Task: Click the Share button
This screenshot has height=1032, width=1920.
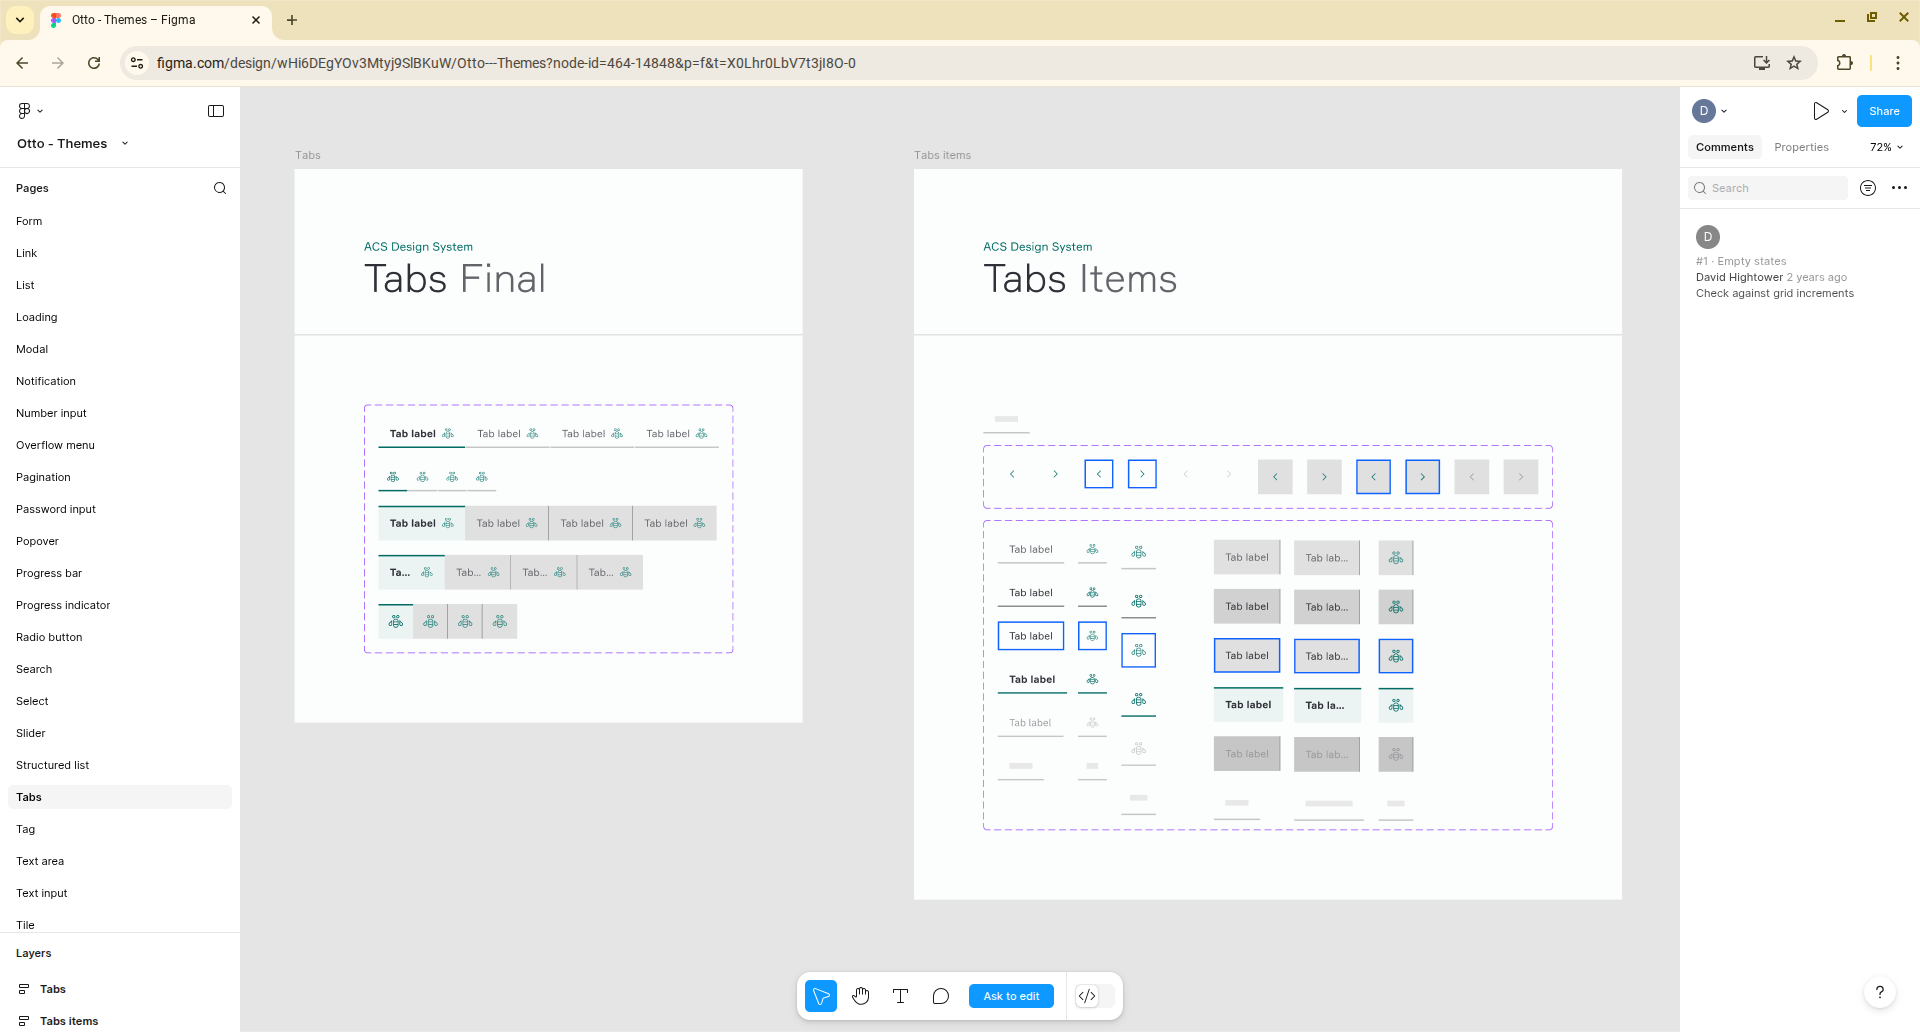Action: (1883, 111)
